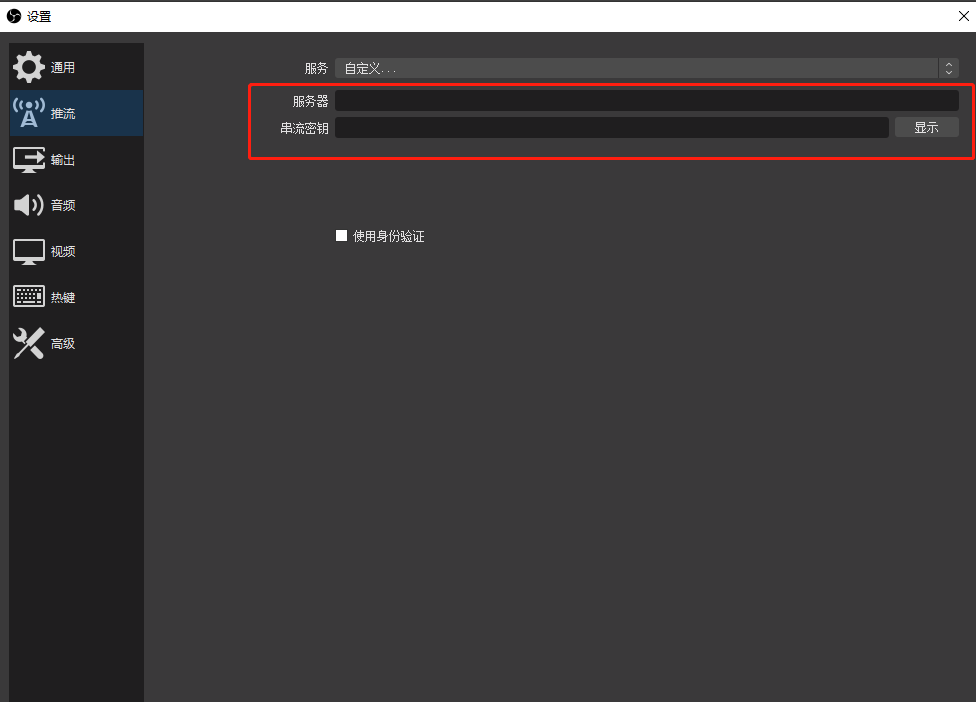Toggle authentication option on

[341, 235]
